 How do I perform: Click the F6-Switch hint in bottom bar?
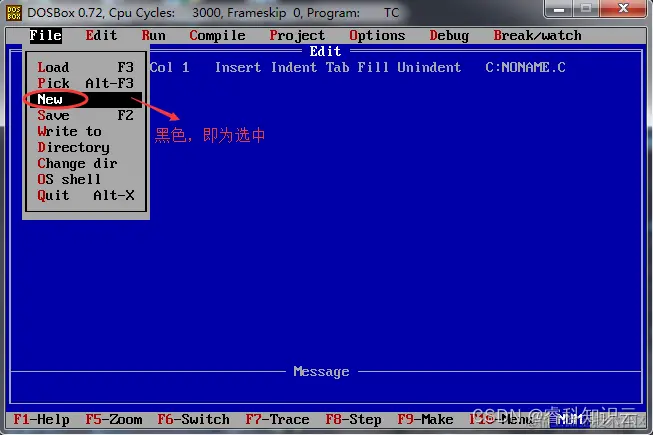pyautogui.click(x=193, y=419)
